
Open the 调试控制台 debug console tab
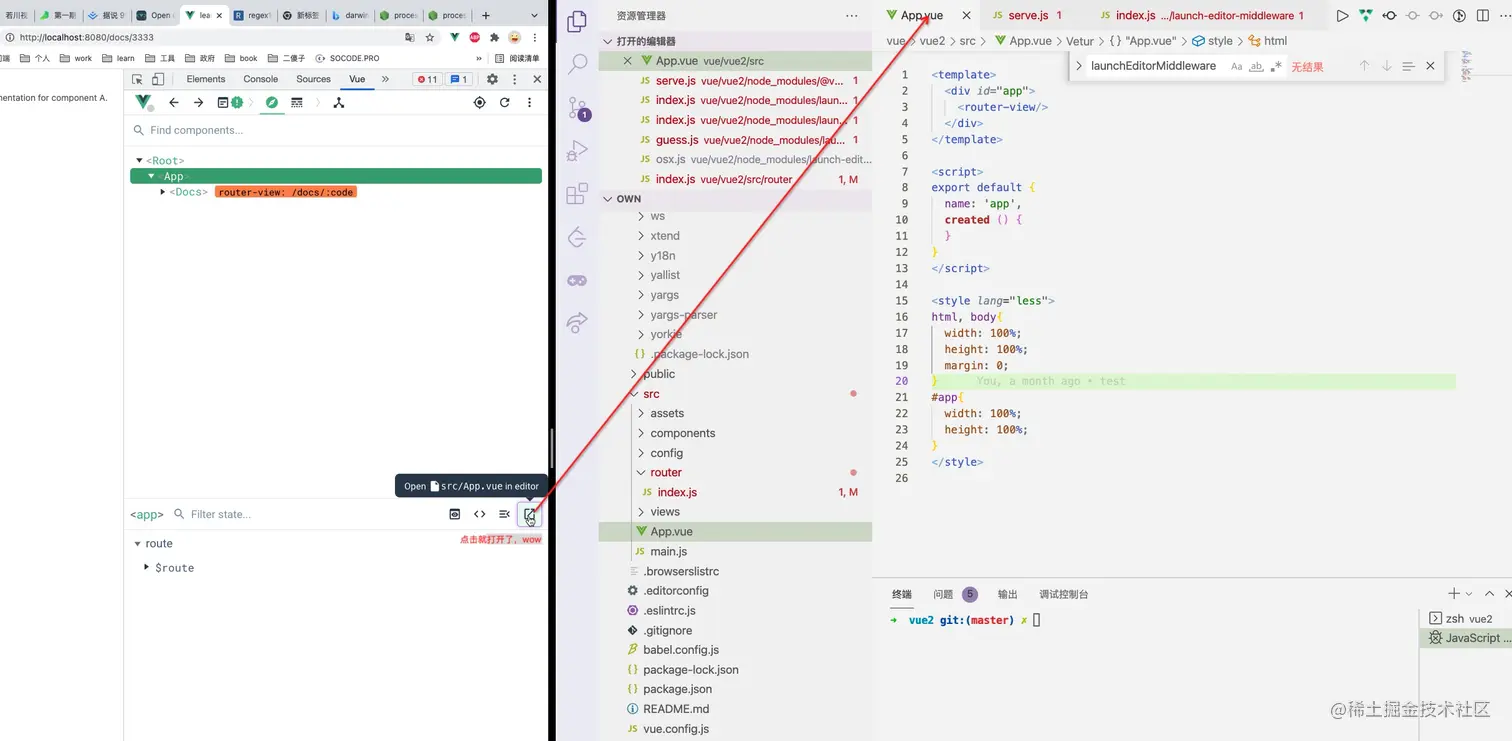click(x=1064, y=594)
